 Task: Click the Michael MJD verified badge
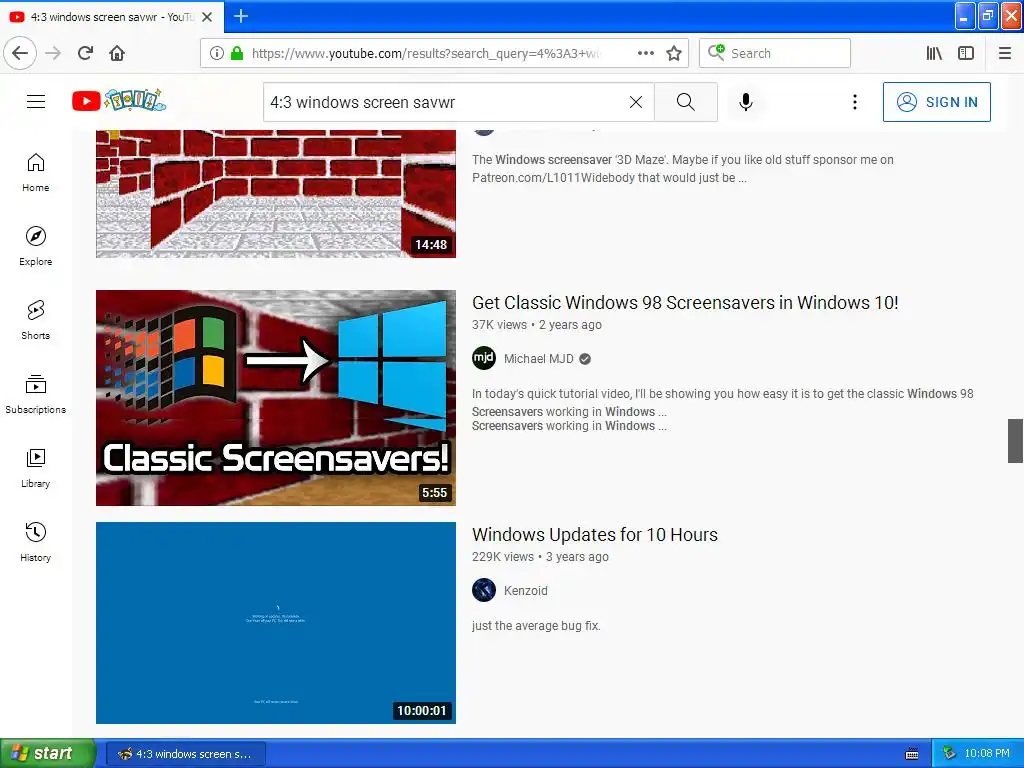tap(585, 359)
